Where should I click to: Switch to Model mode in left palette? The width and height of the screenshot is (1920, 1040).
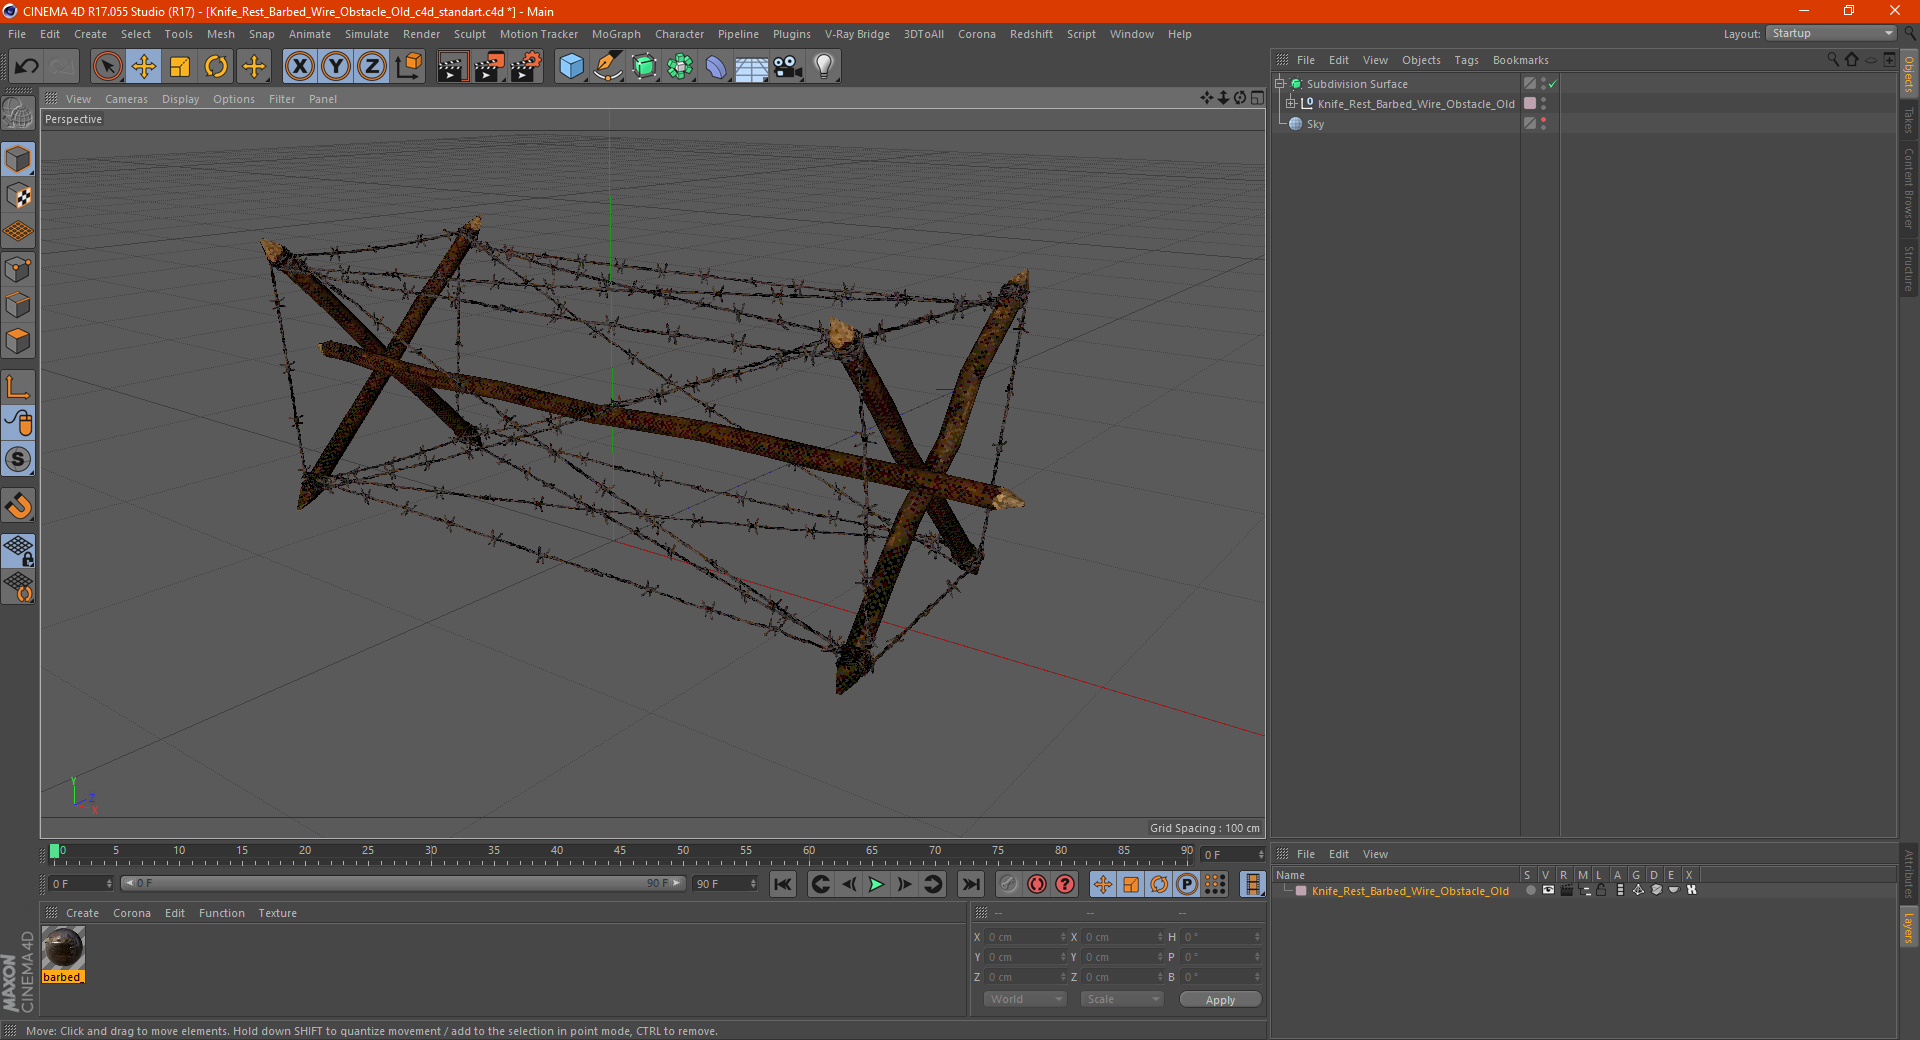pos(18,159)
